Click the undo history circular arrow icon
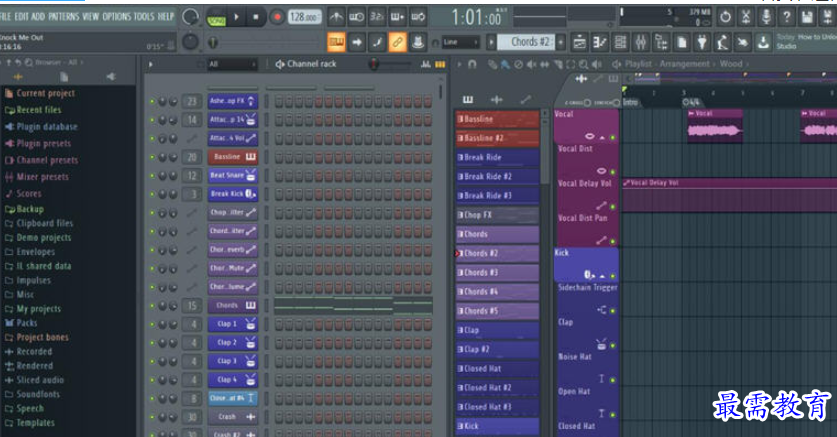The height and width of the screenshot is (437, 837). coord(725,17)
